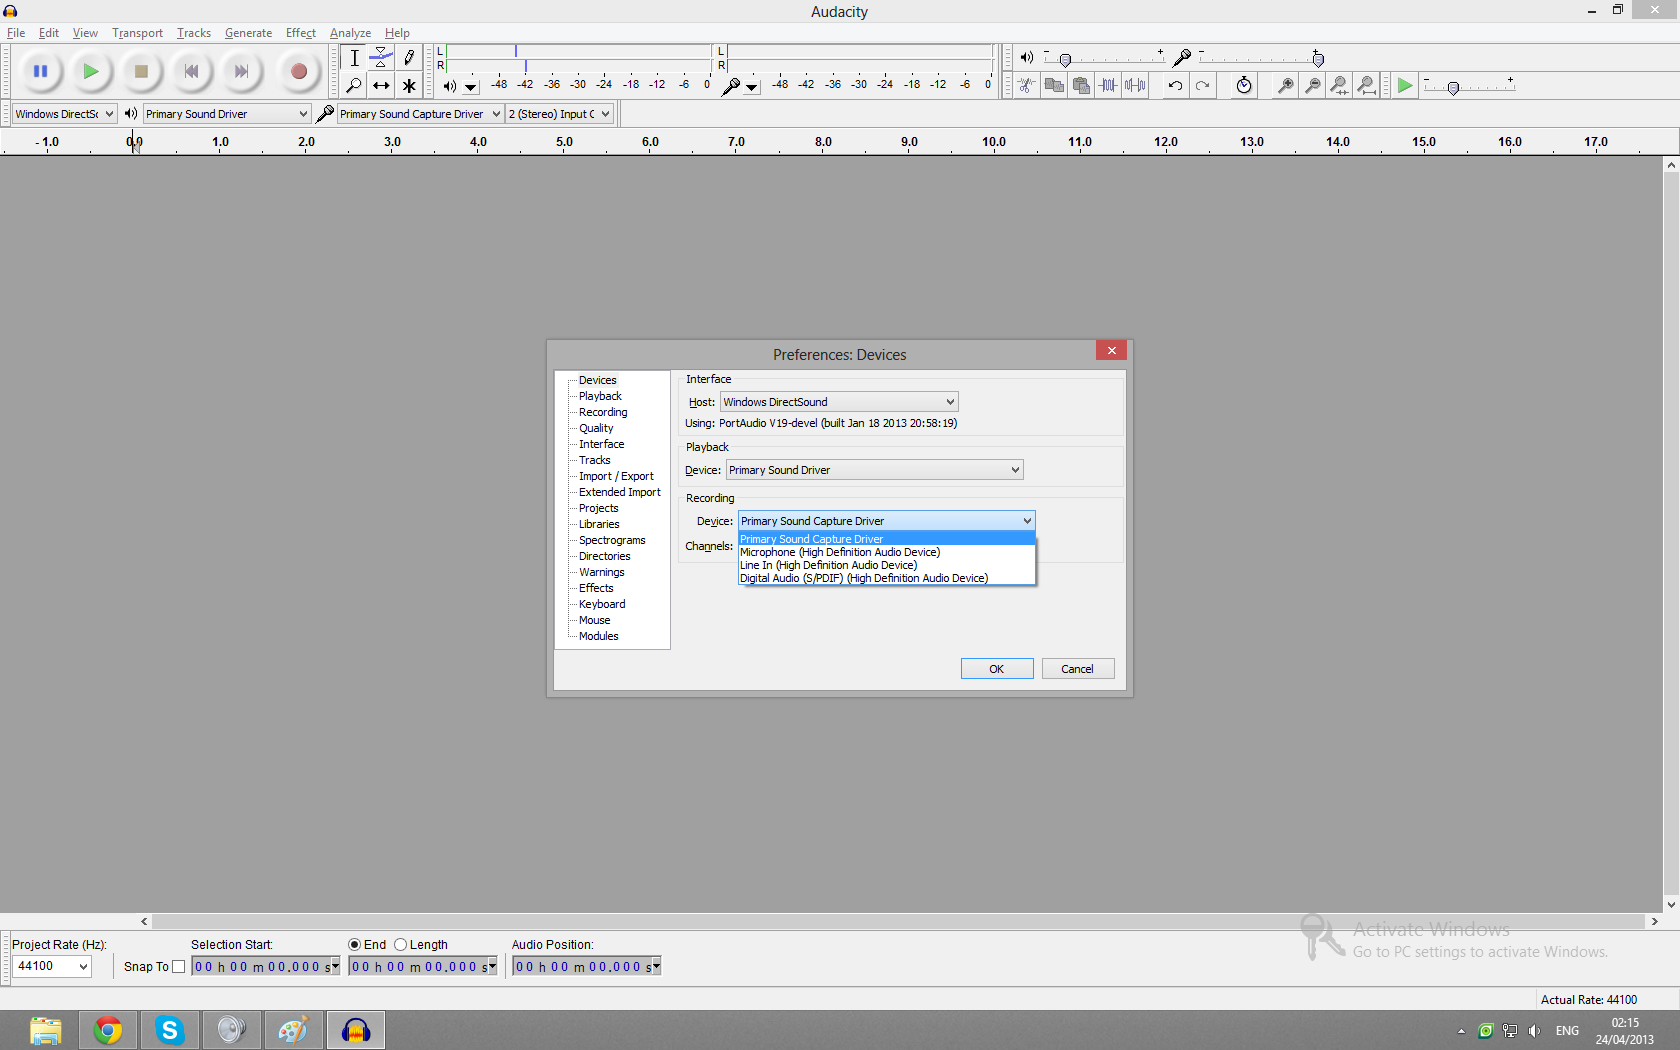1680x1050 pixels.
Task: Click the Record button
Action: (298, 71)
